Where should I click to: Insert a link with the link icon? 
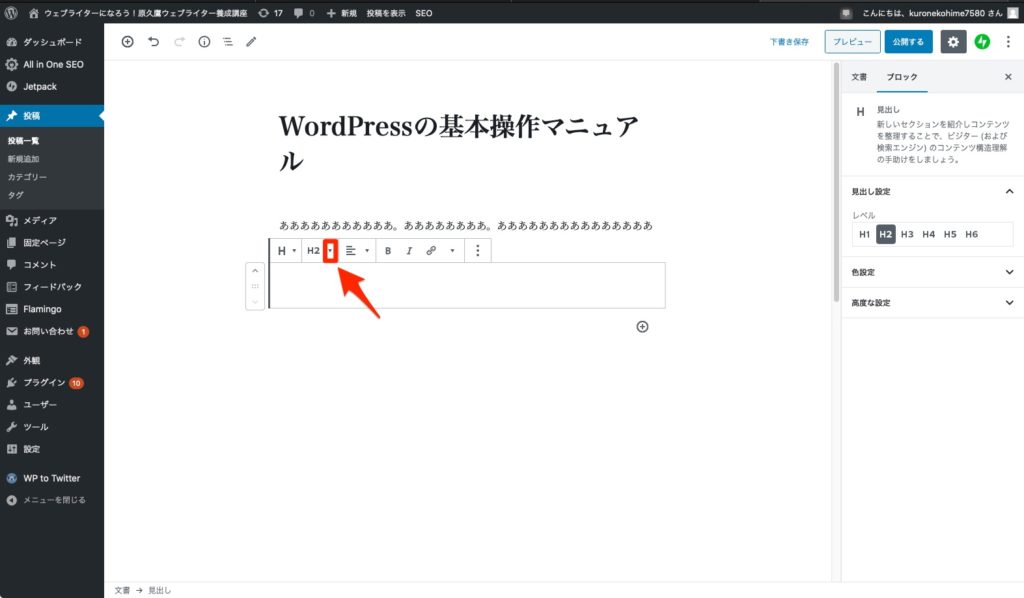tap(431, 251)
